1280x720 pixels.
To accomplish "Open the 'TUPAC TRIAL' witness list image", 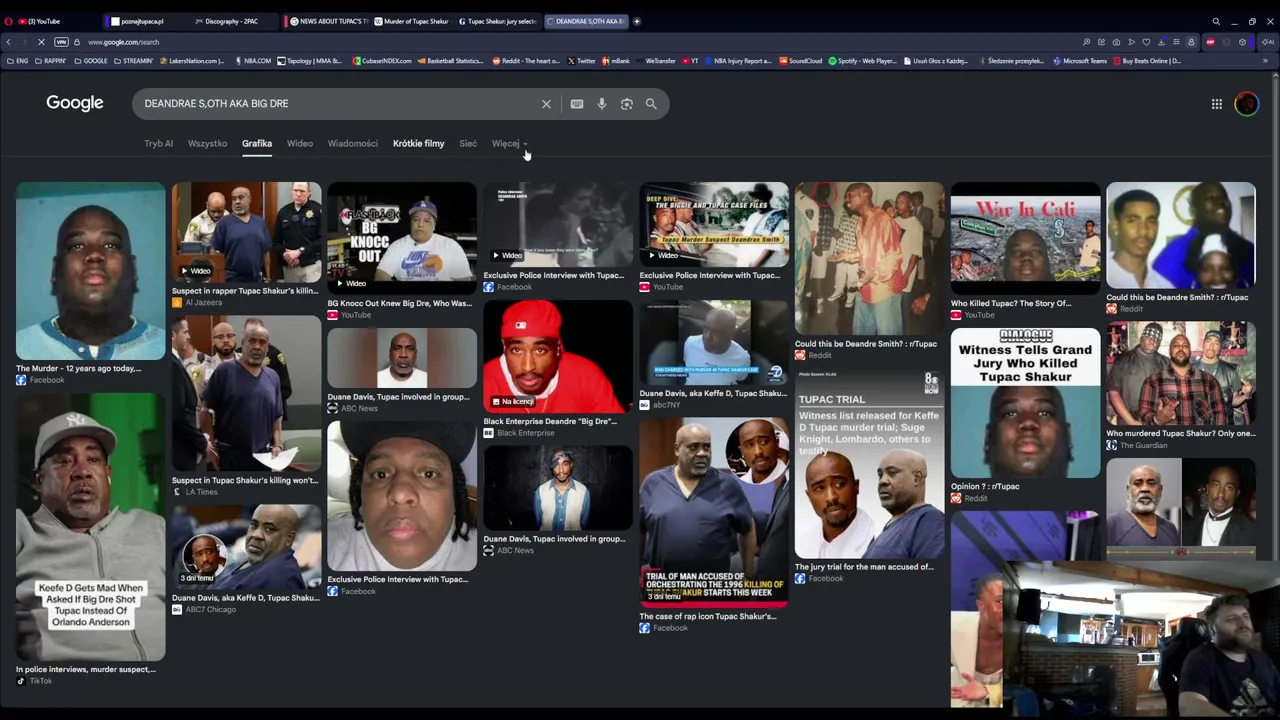I will (x=869, y=462).
